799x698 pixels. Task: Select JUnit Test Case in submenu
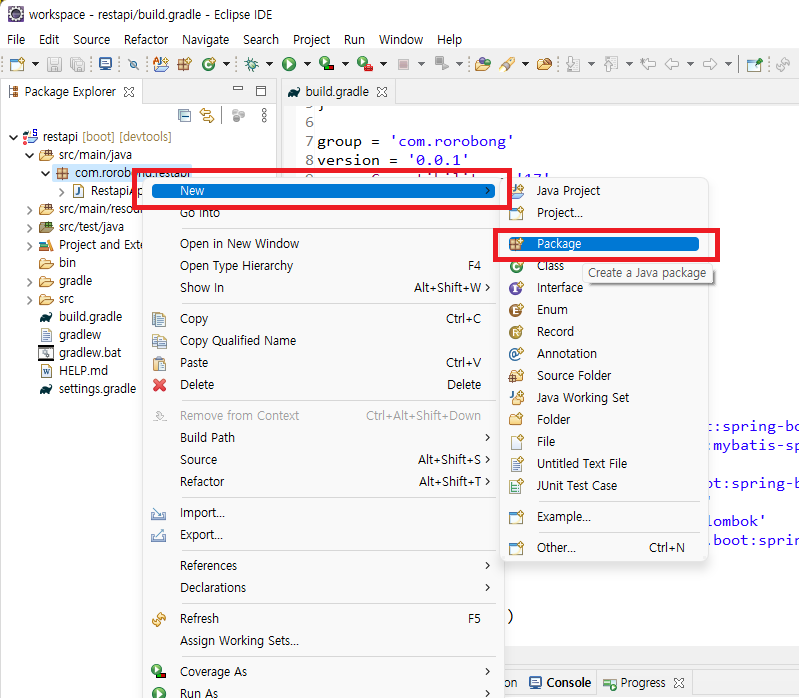604,486
